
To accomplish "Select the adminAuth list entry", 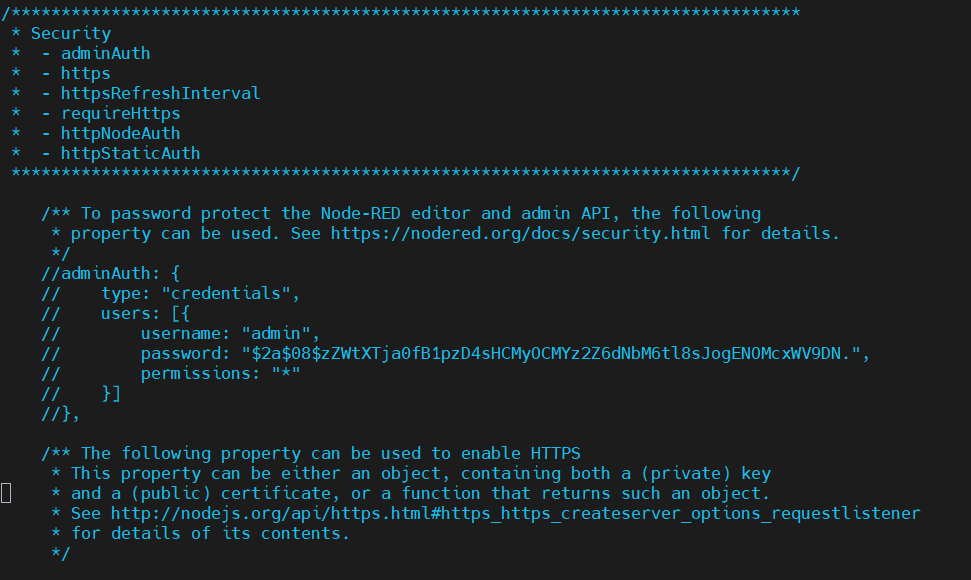I will (x=105, y=52).
